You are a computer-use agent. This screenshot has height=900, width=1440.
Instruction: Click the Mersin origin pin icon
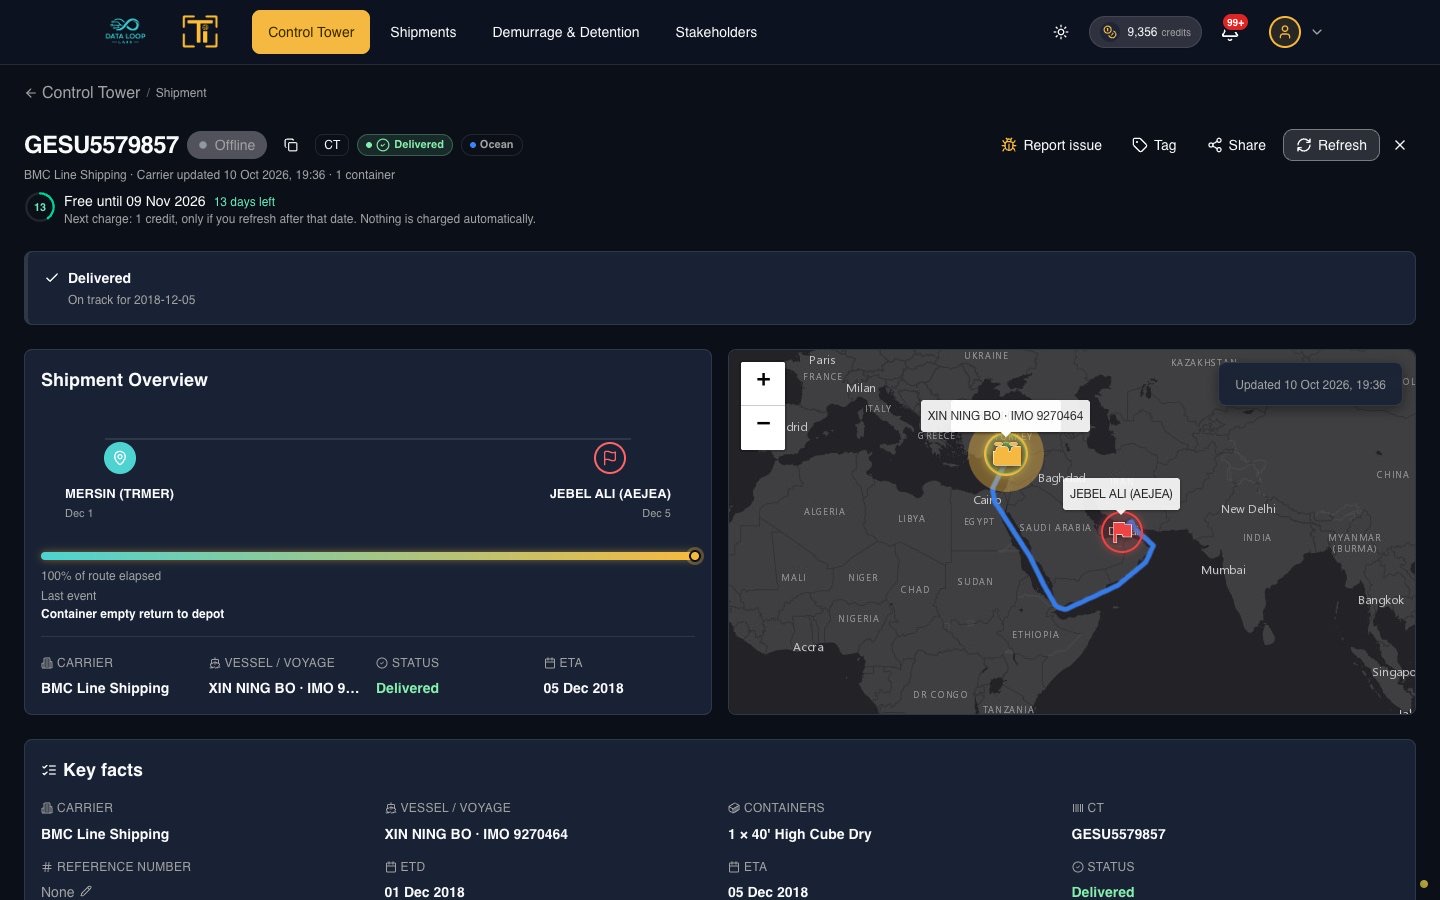120,458
